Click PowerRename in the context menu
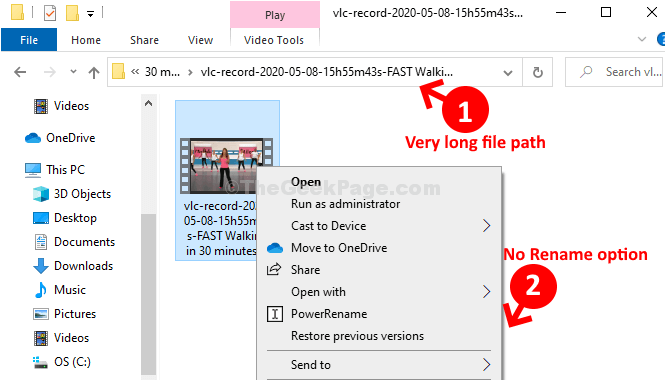The image size is (665, 380). click(x=329, y=314)
